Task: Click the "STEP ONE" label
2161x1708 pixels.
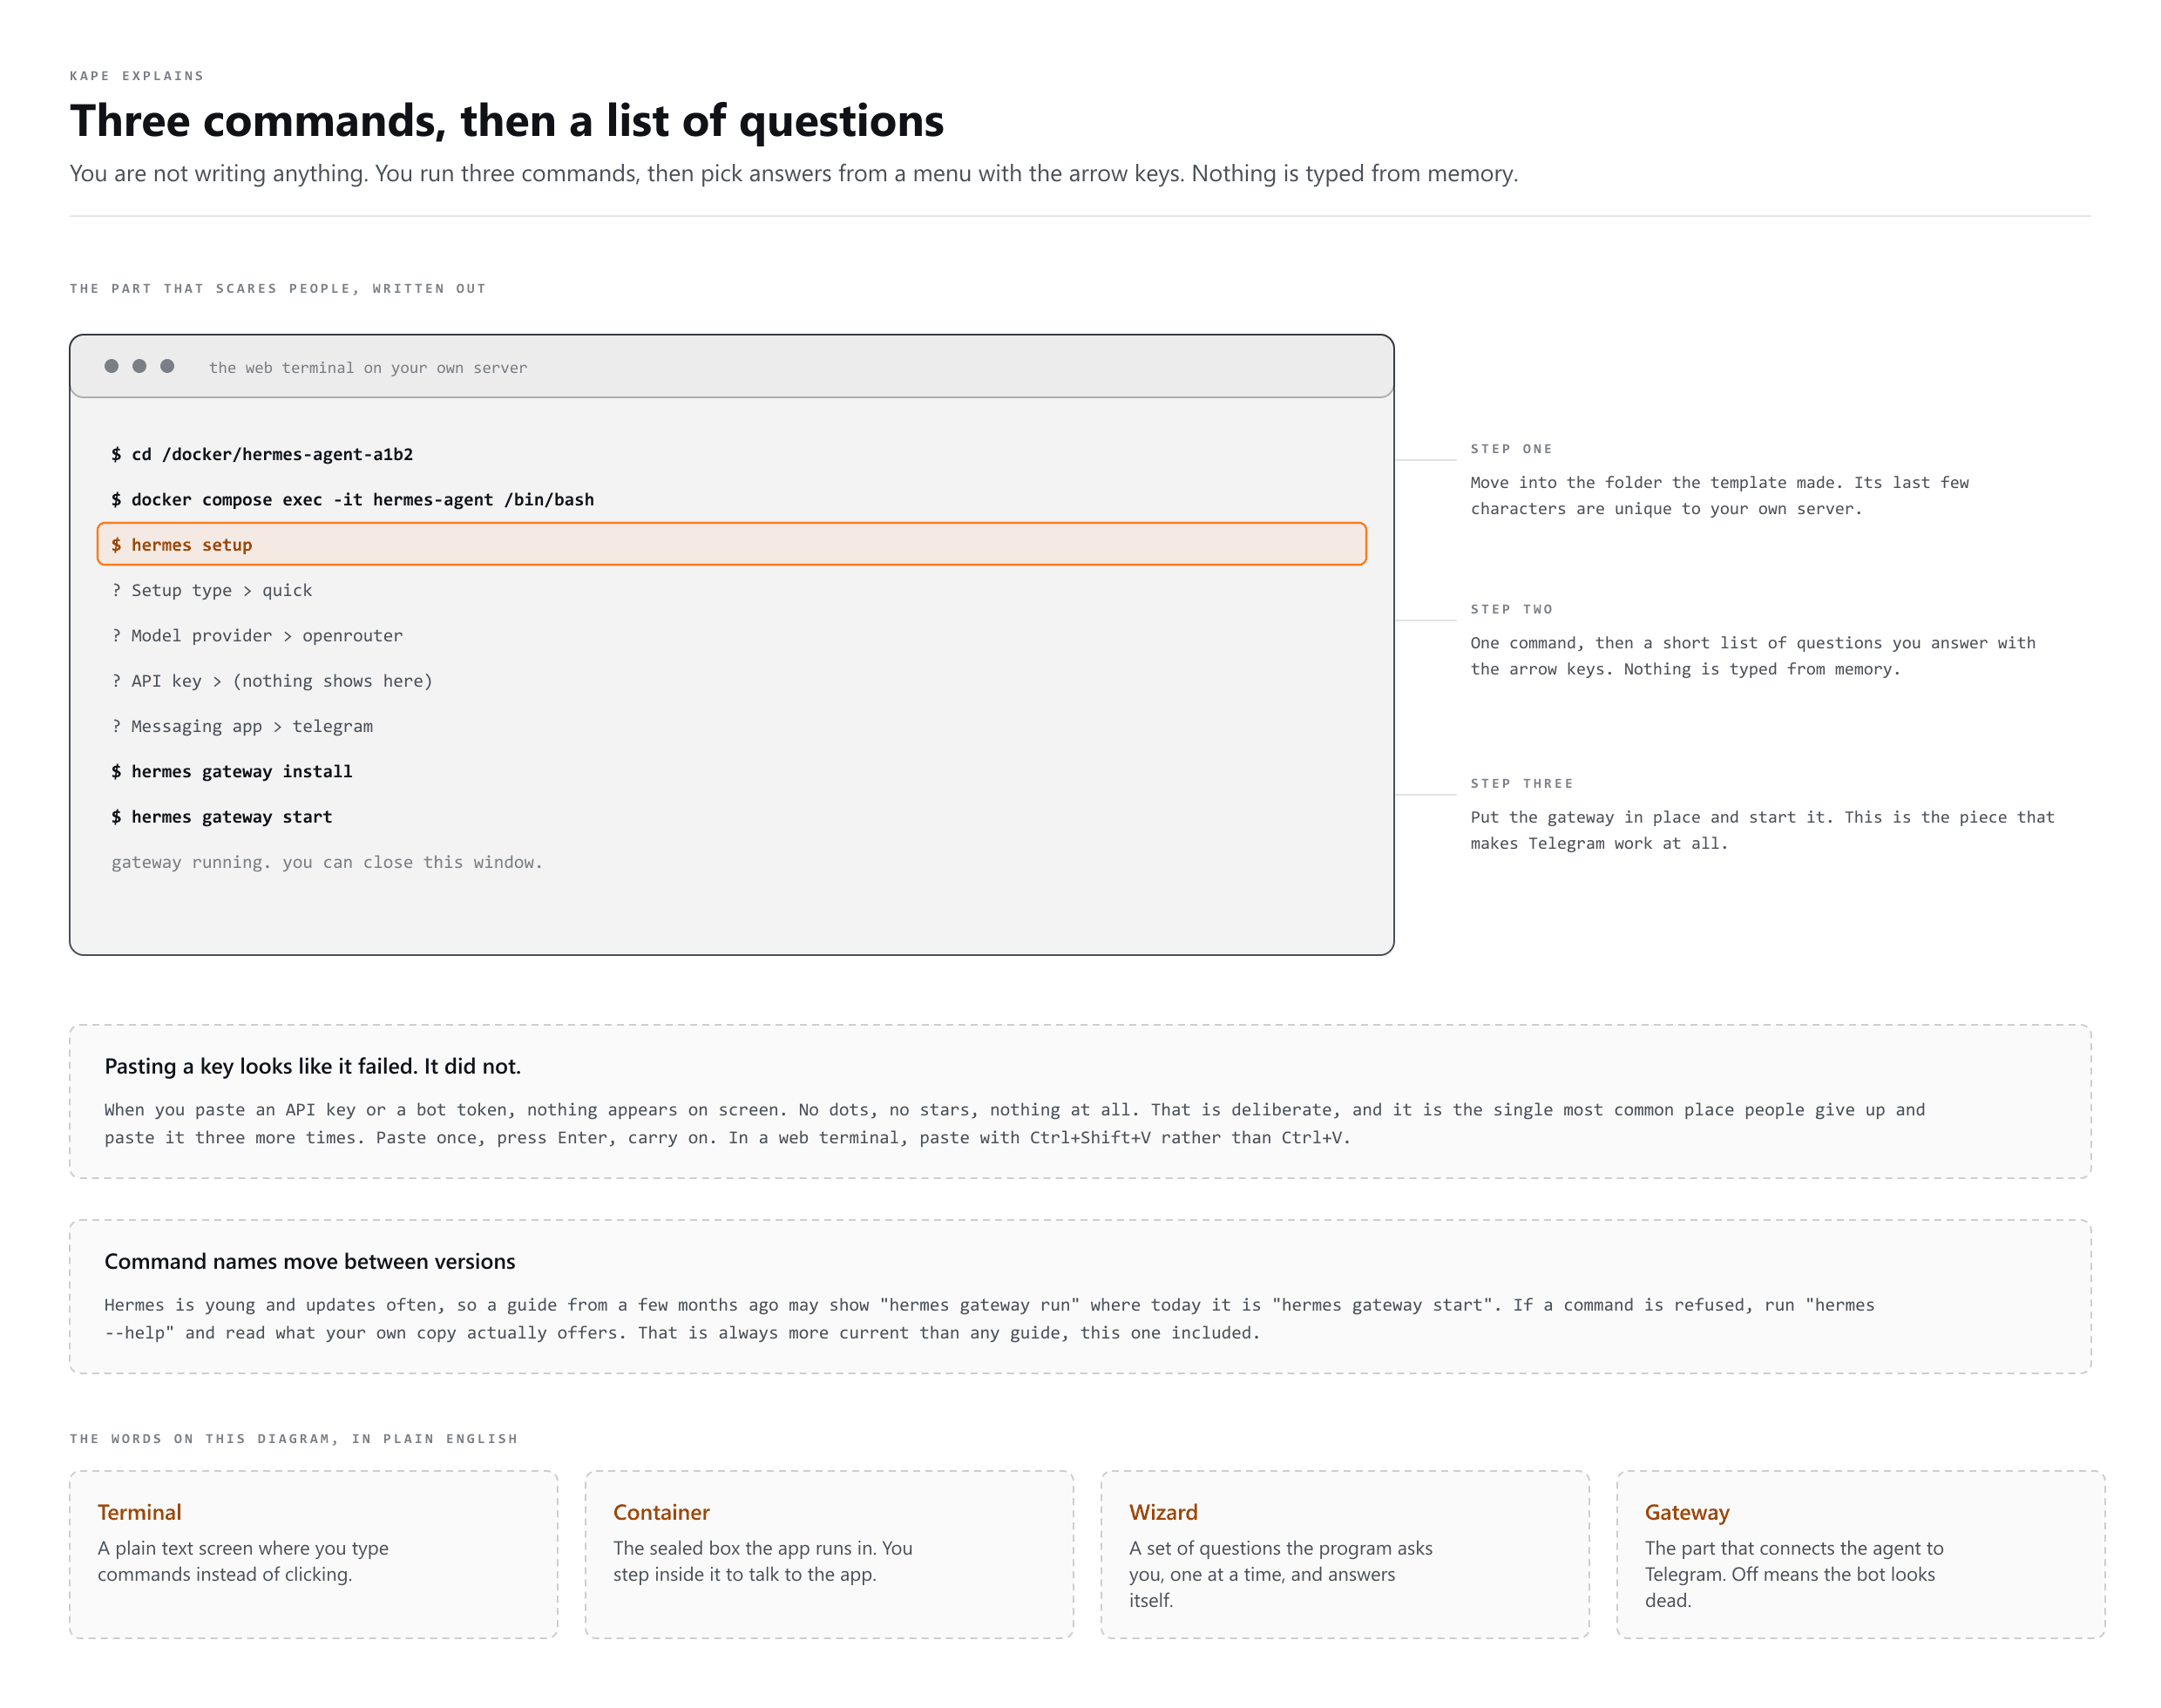Action: coord(1511,449)
